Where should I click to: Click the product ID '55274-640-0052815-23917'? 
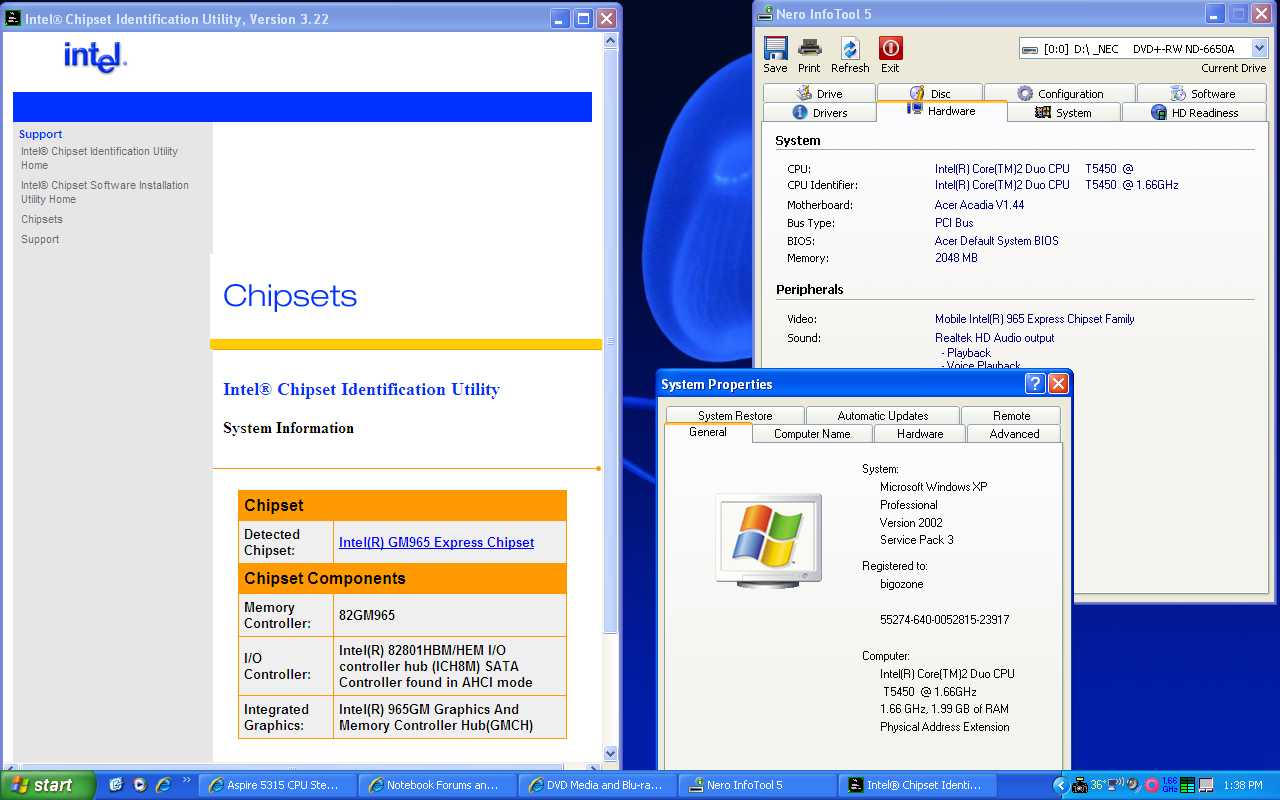(945, 620)
